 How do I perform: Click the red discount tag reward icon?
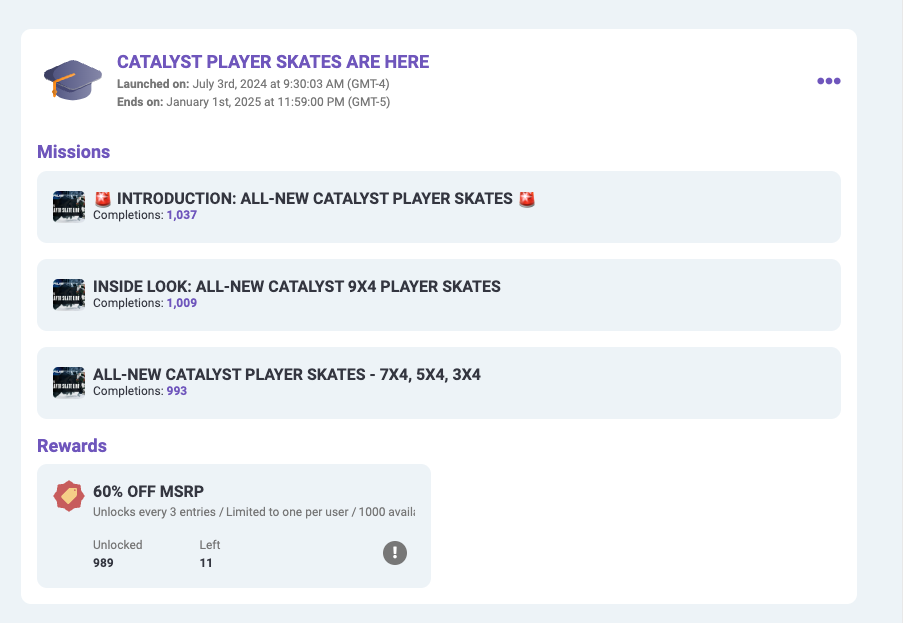[69, 495]
